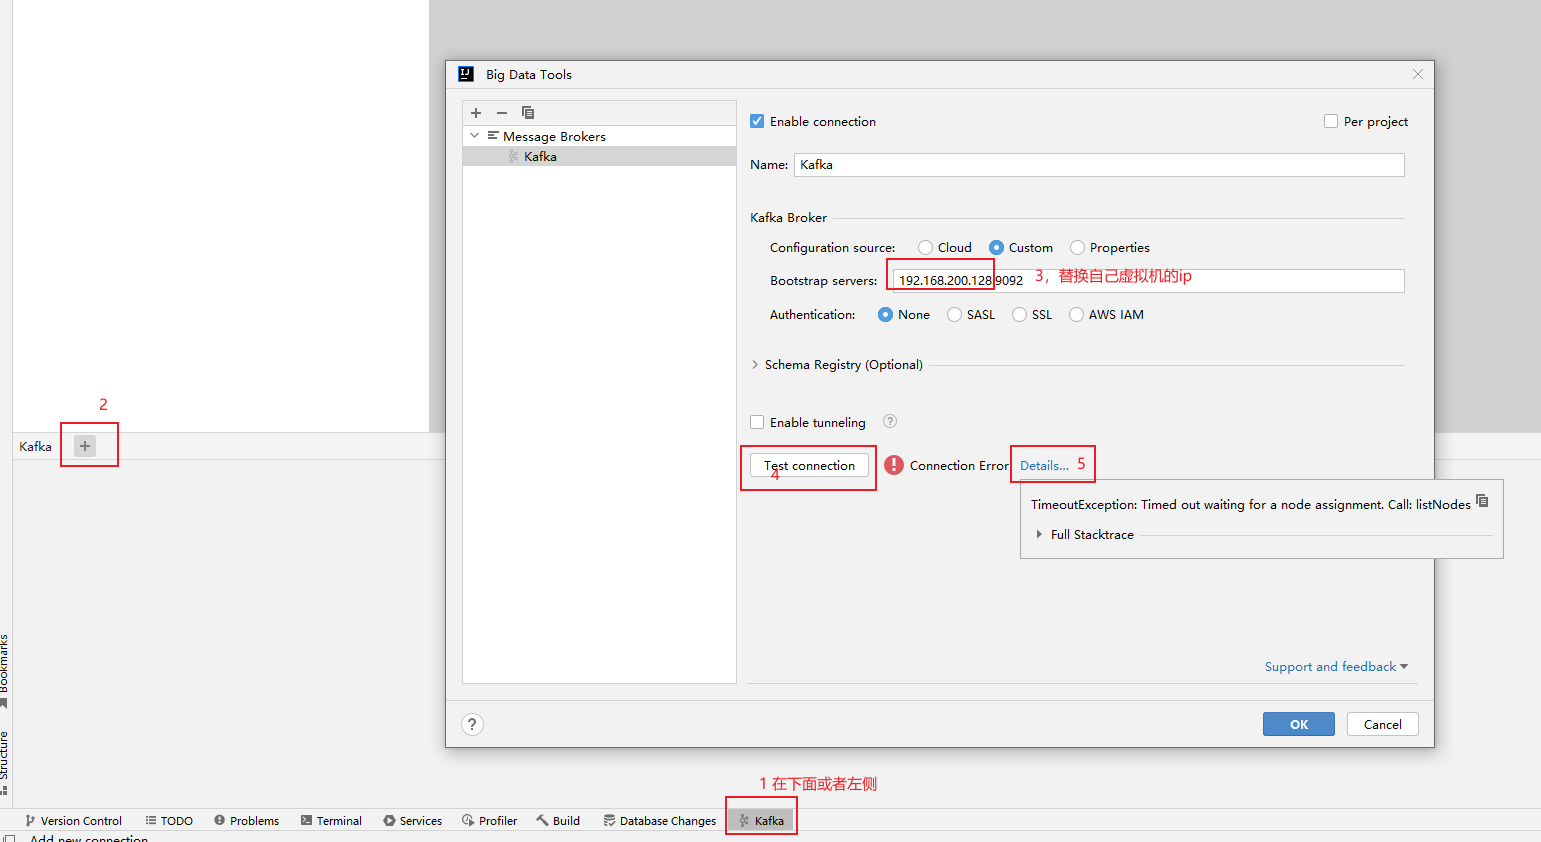Confirm the dialog with OK
The height and width of the screenshot is (842, 1541).
click(1298, 724)
